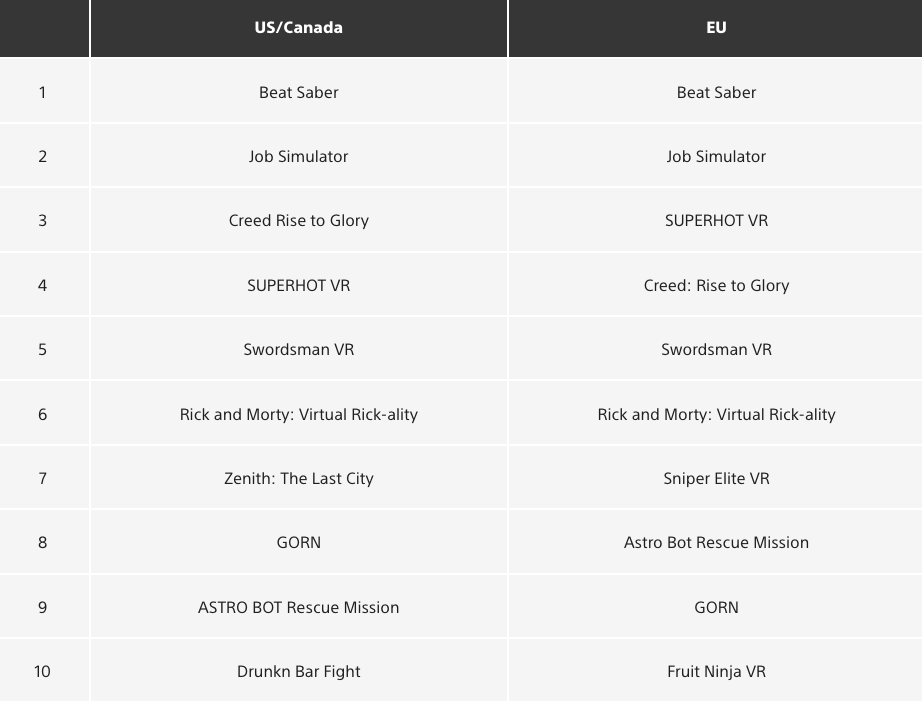Select Swordsman VR in US/Canada column
The height and width of the screenshot is (701, 922).
point(299,349)
